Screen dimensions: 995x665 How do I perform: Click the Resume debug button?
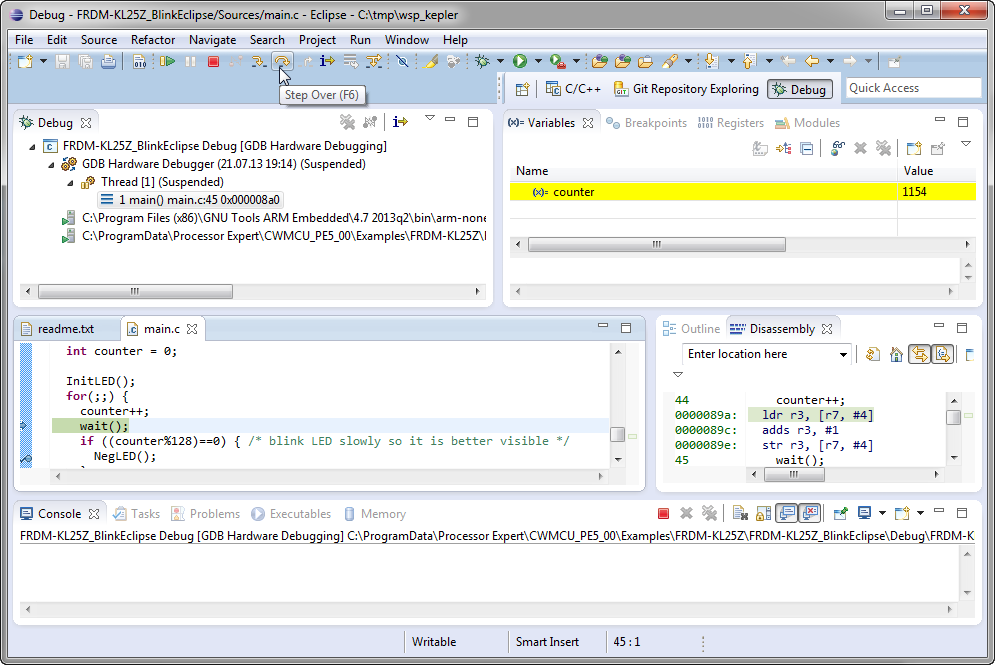(168, 62)
